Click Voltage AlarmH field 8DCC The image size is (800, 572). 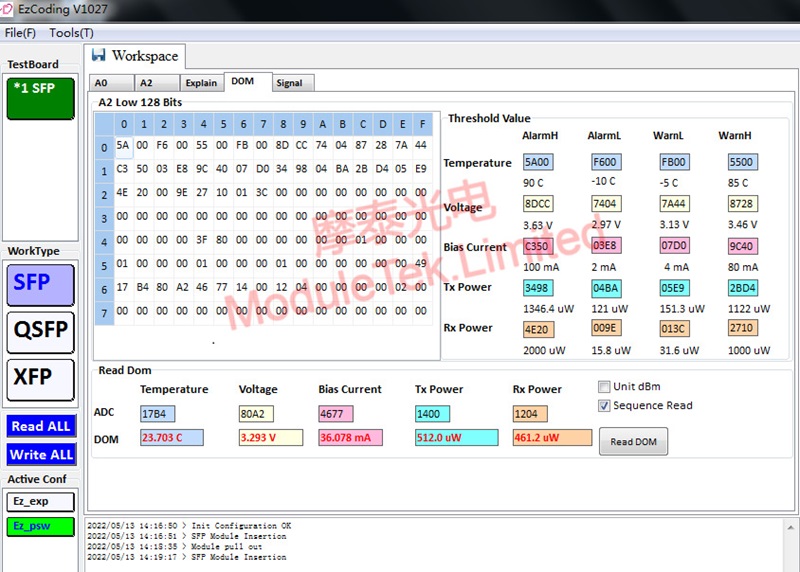(538, 204)
